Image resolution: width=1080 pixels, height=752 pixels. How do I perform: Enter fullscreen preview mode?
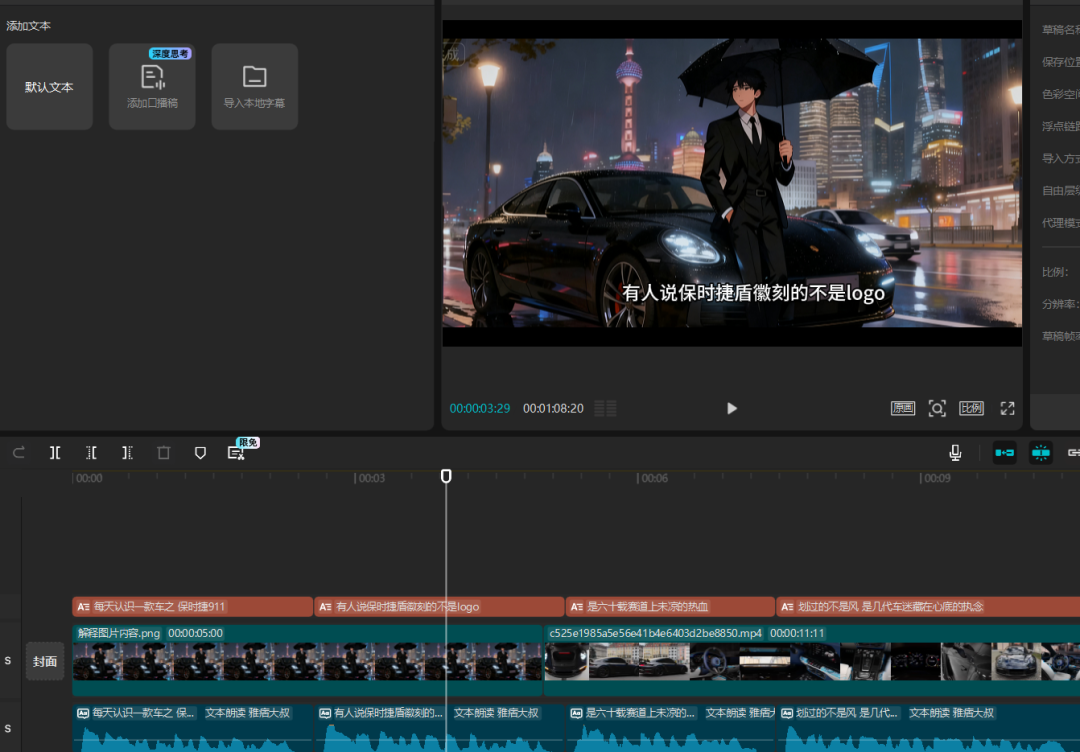click(x=1007, y=408)
